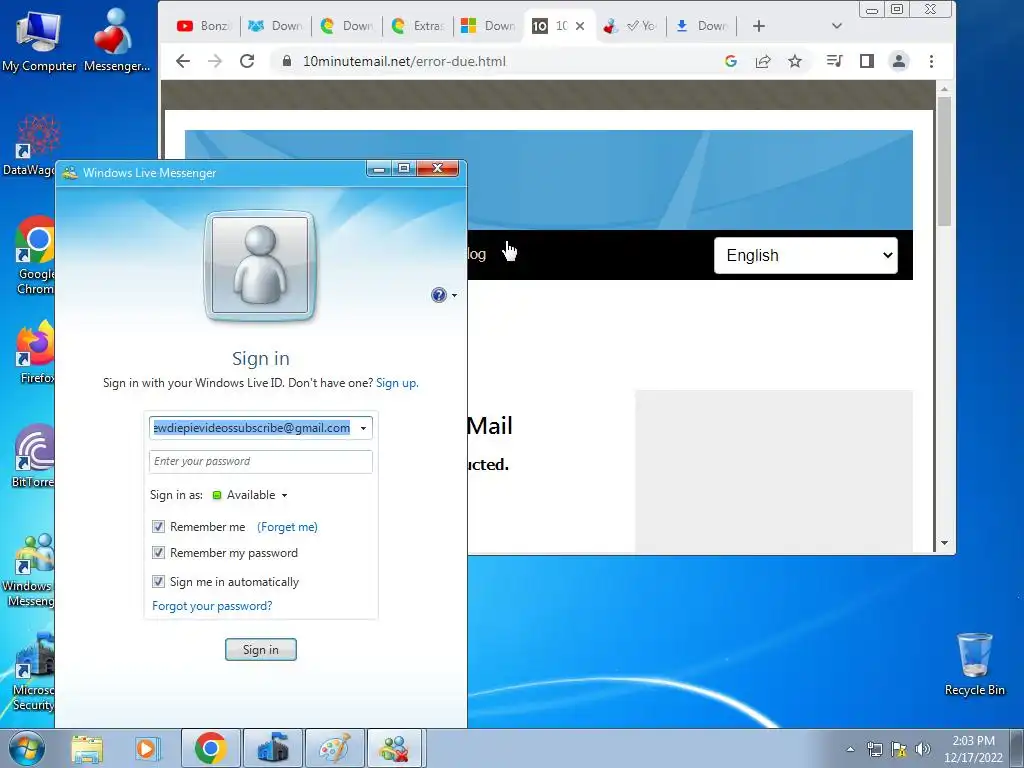Switch to Chrome on the taskbar

pyautogui.click(x=210, y=748)
